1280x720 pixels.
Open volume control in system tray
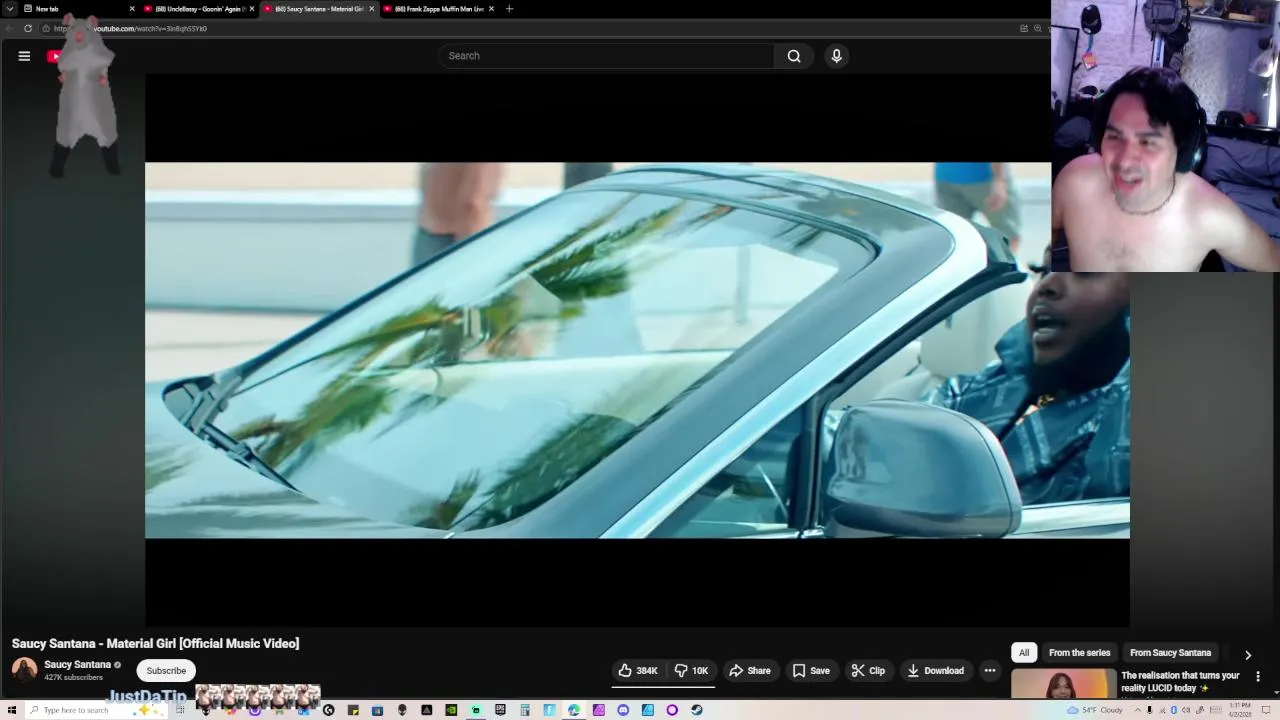pyautogui.click(x=1186, y=710)
